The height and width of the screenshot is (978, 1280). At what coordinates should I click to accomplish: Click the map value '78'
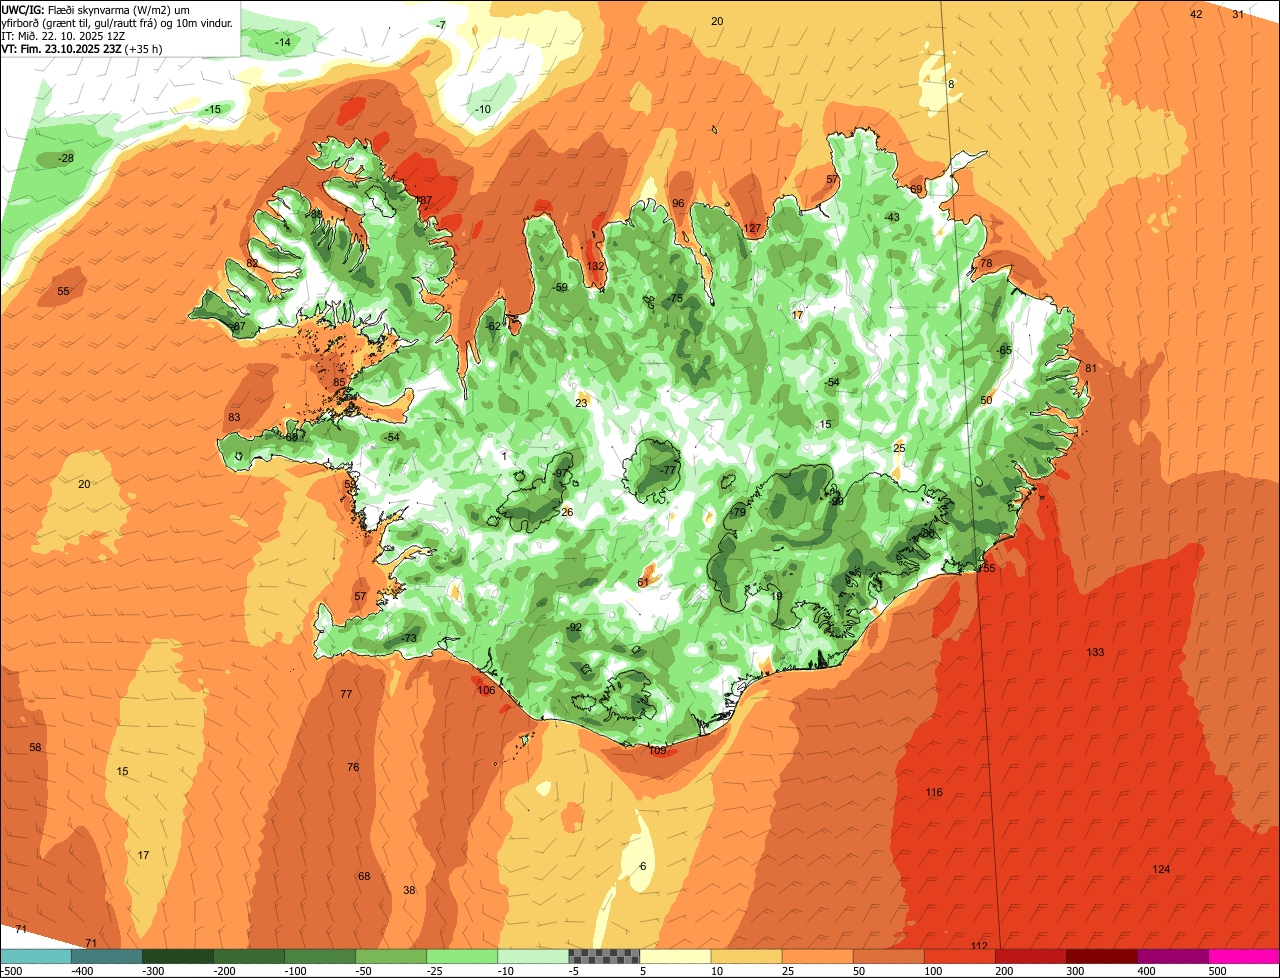tap(986, 263)
